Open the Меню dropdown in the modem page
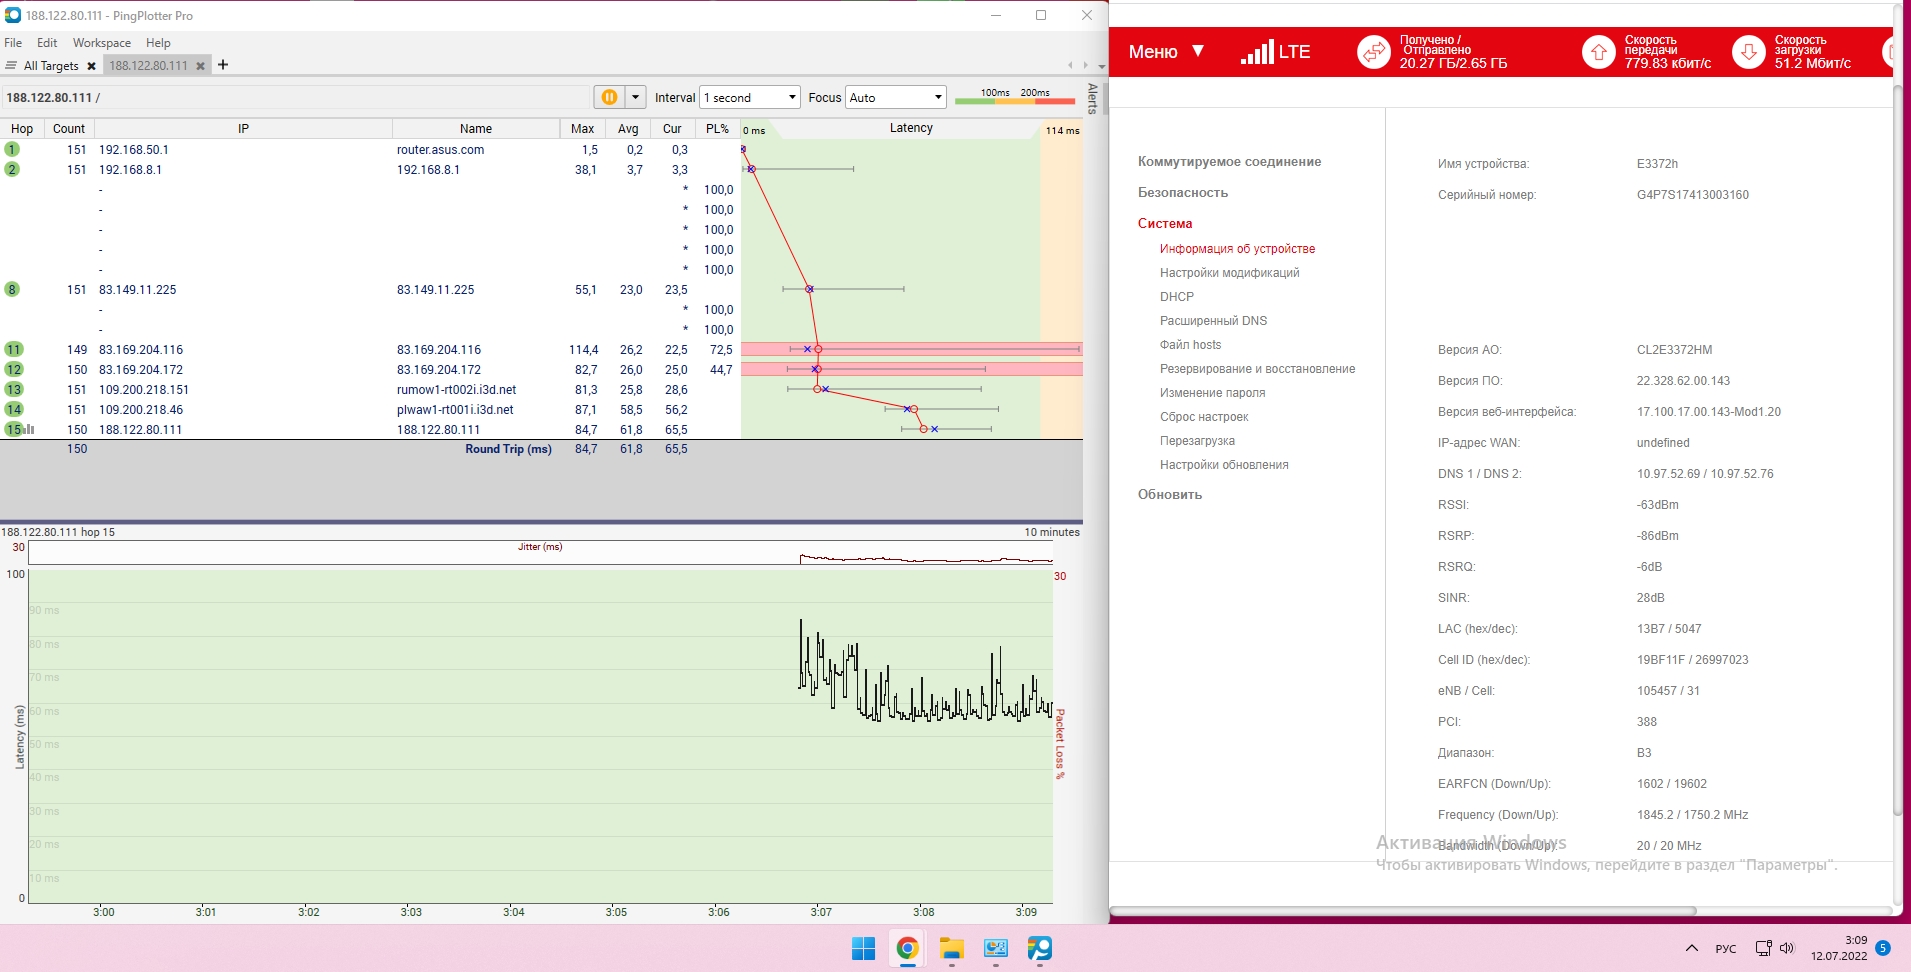Image resolution: width=1911 pixels, height=972 pixels. click(x=1166, y=52)
